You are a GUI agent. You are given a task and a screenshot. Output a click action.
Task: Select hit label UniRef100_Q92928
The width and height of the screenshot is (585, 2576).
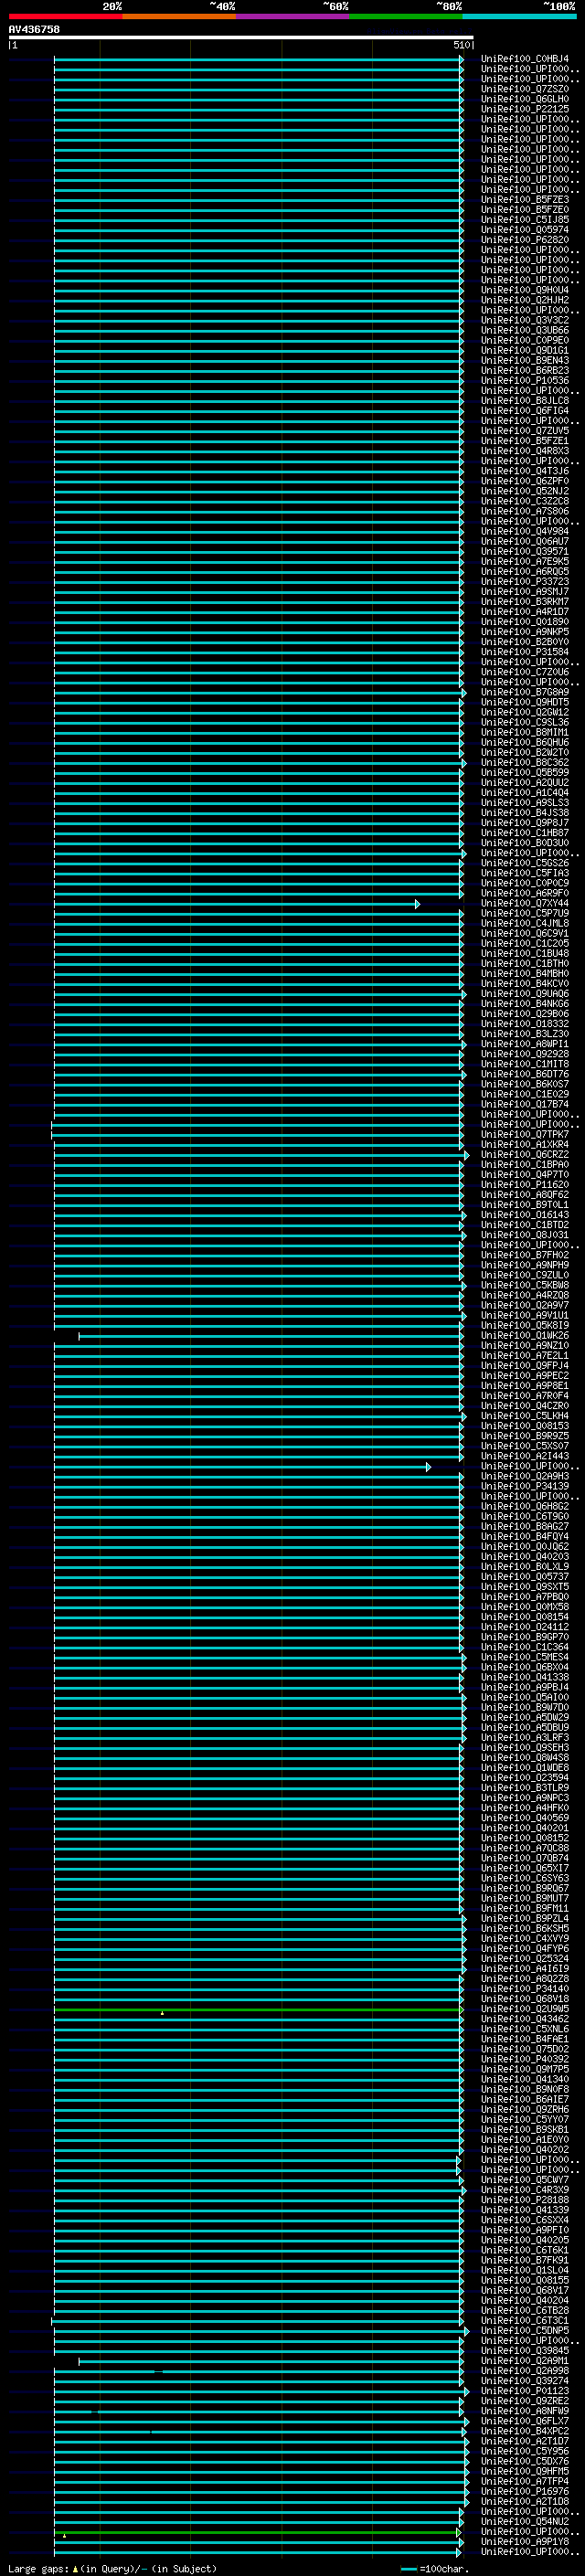524,1054
